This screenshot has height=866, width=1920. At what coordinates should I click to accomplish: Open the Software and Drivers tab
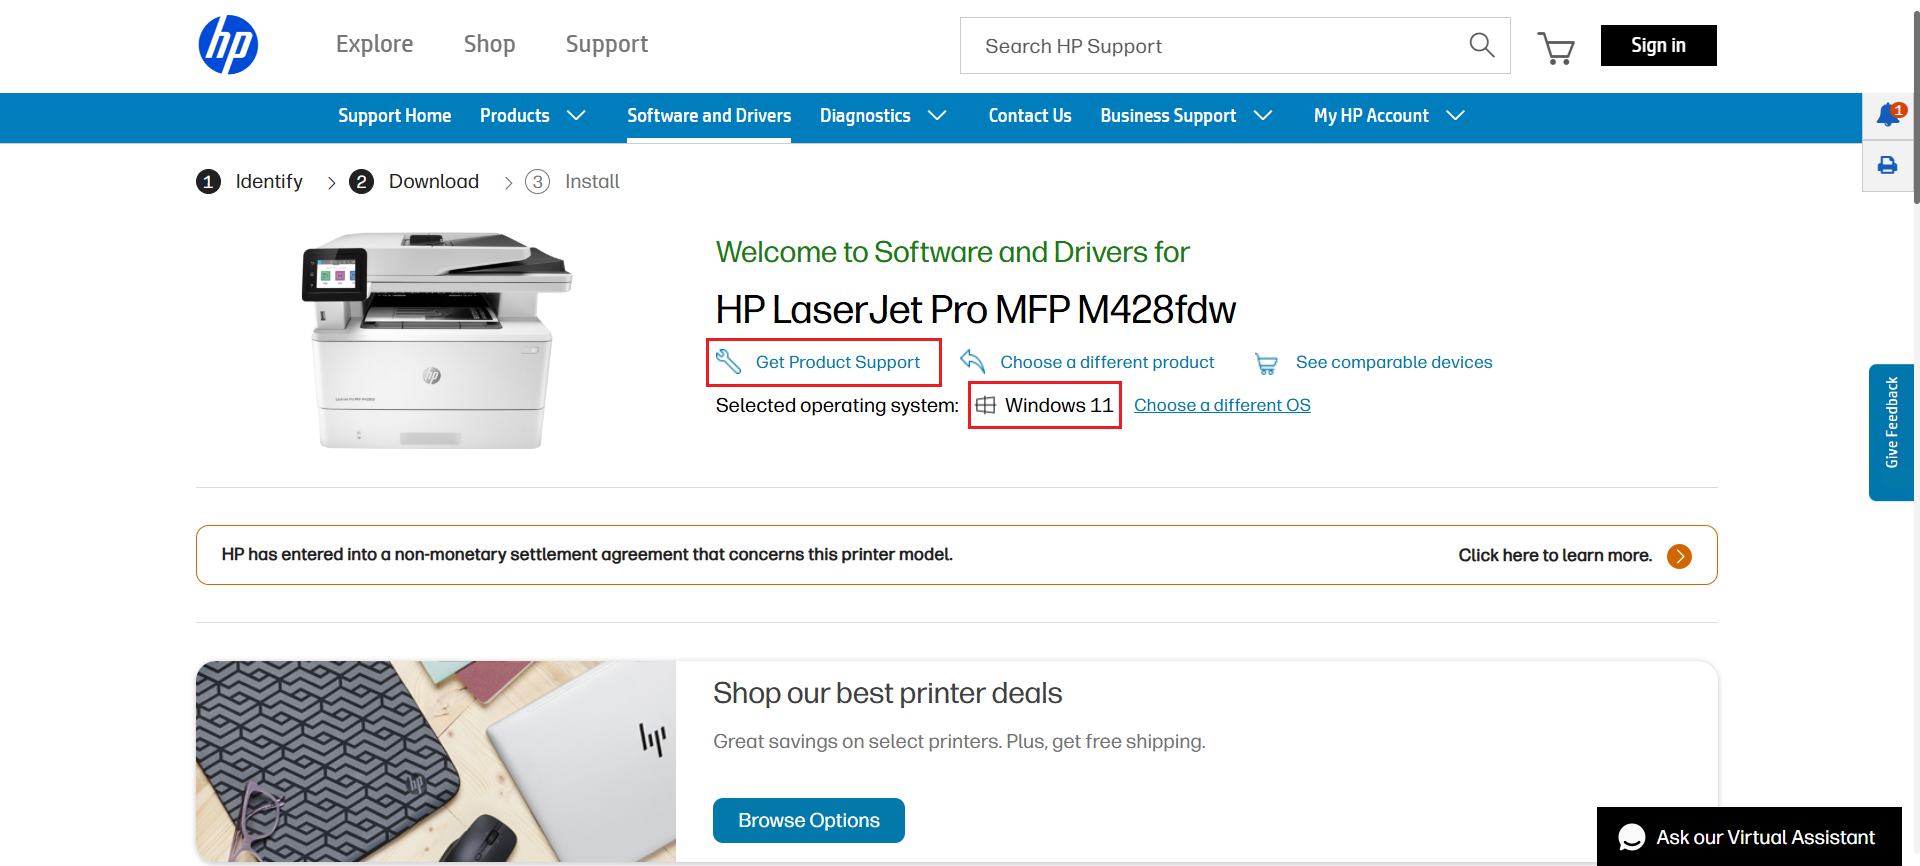click(x=709, y=116)
